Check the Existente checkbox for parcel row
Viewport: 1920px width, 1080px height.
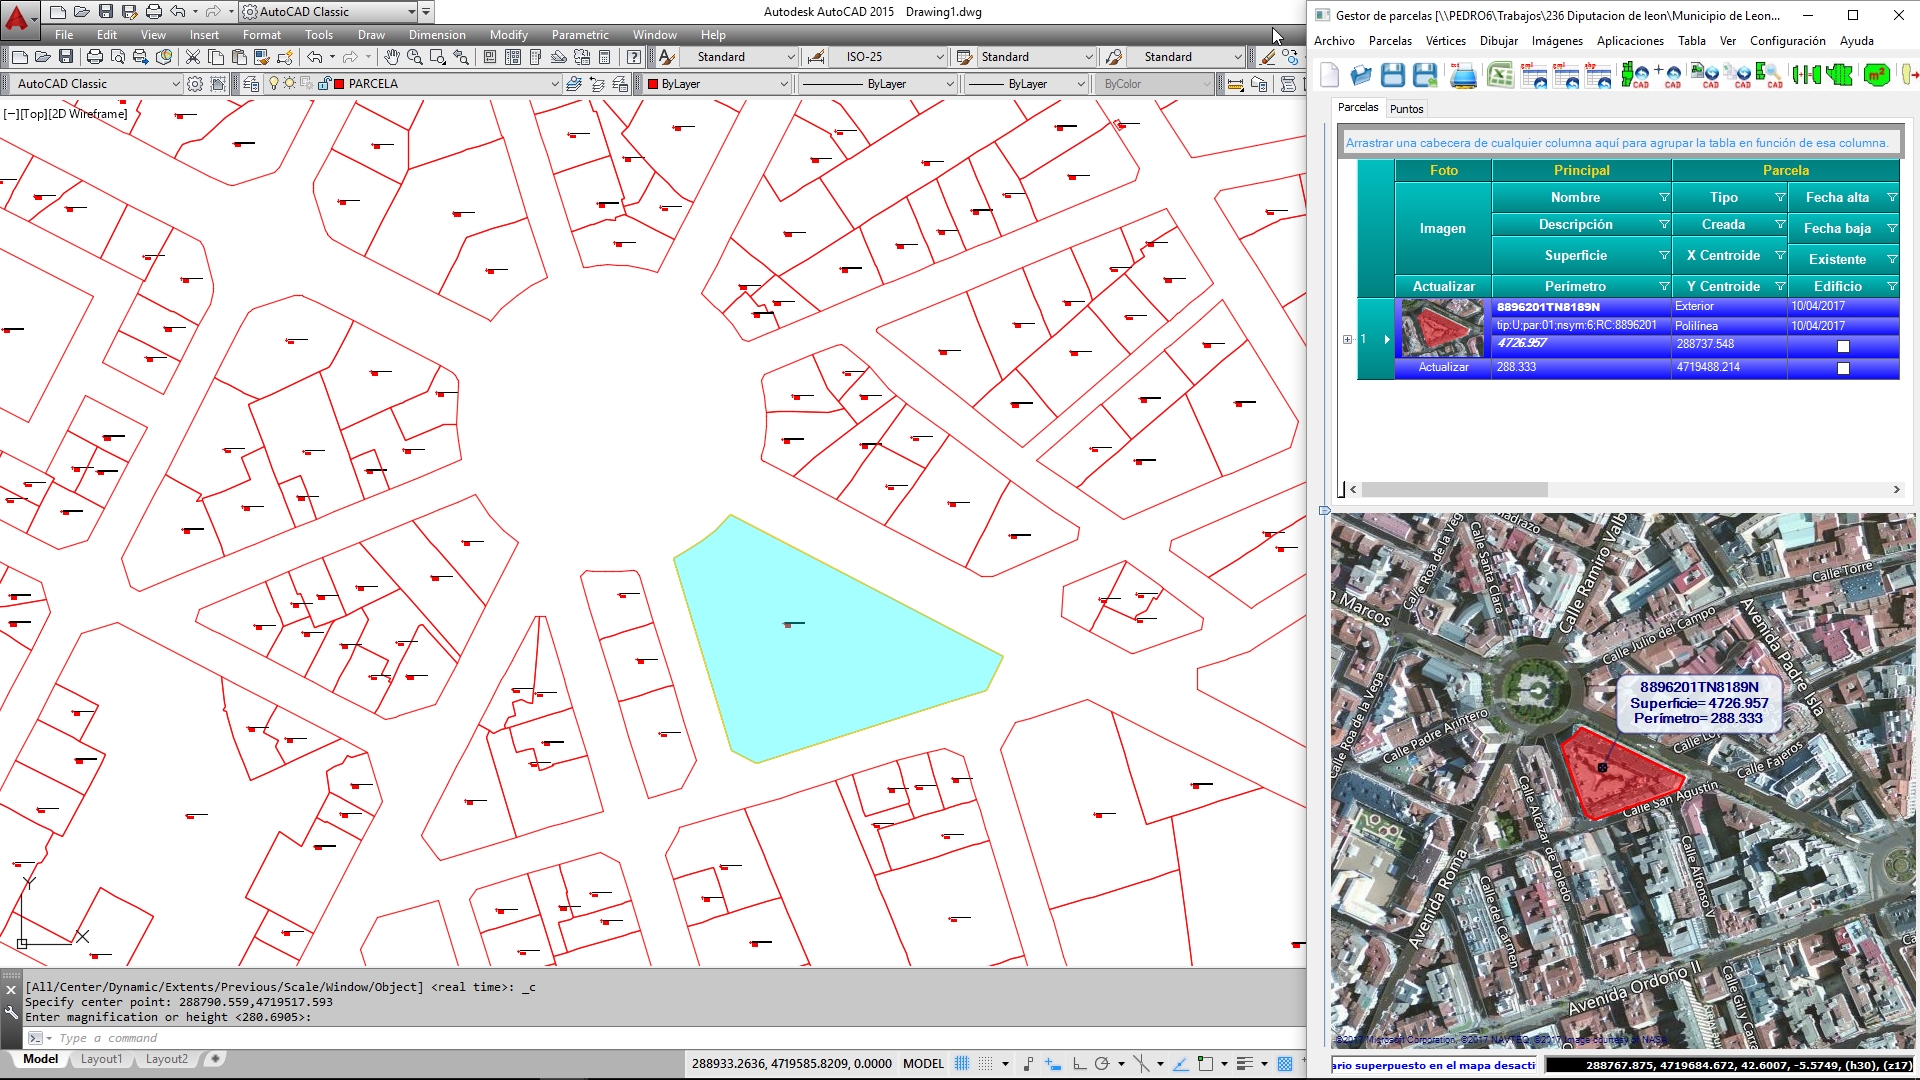(1843, 346)
